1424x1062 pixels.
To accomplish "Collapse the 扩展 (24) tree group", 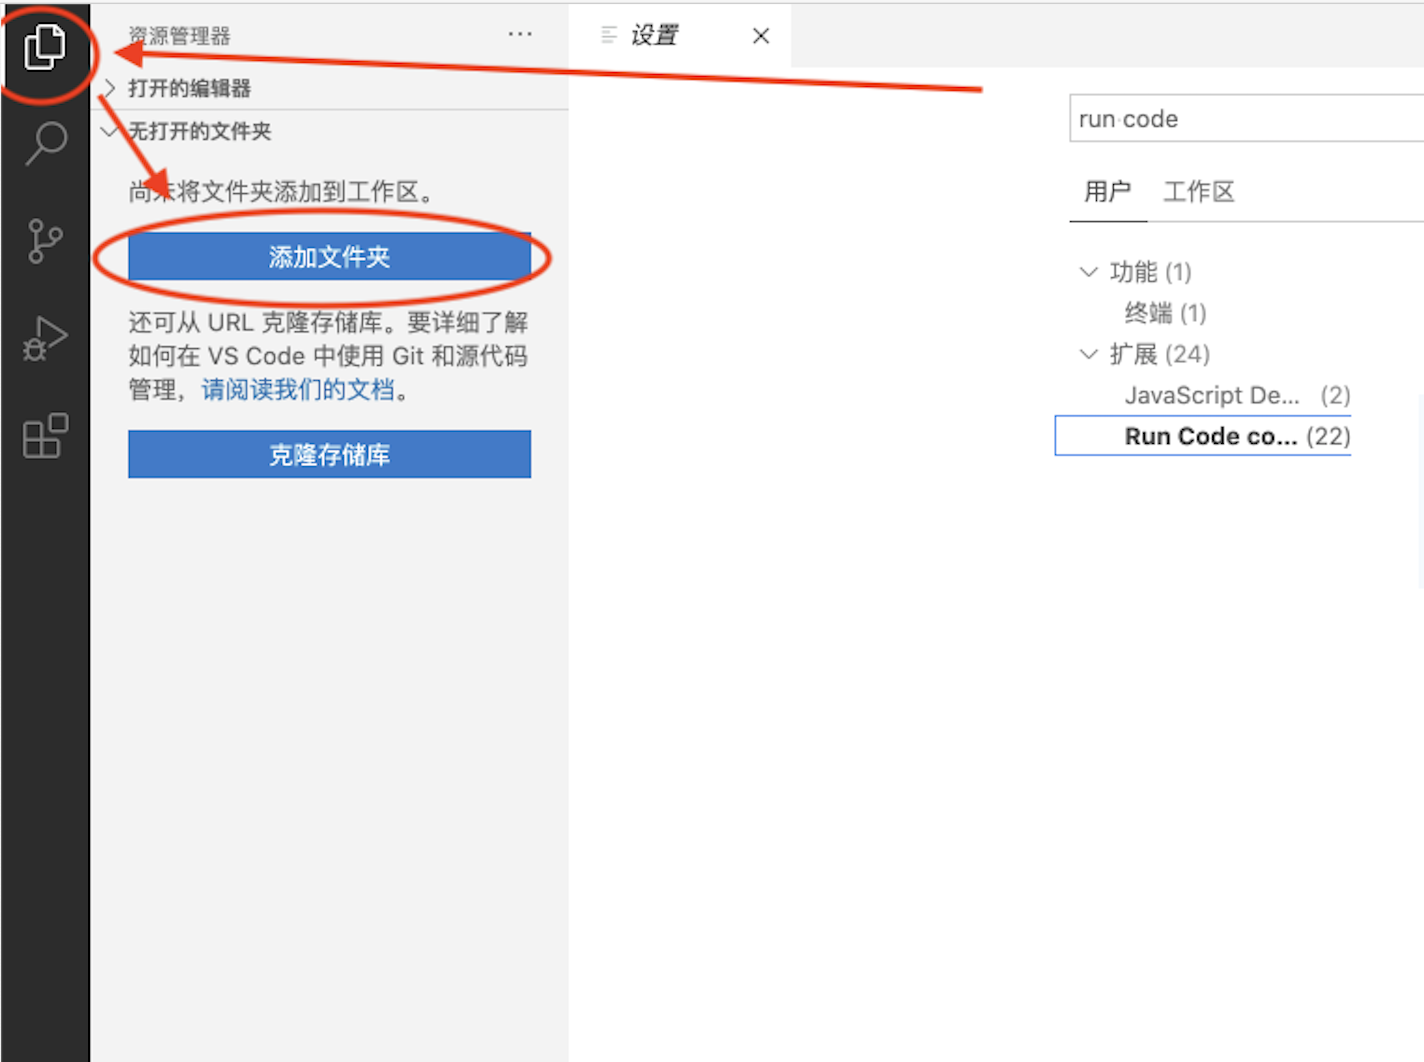I will (1089, 354).
